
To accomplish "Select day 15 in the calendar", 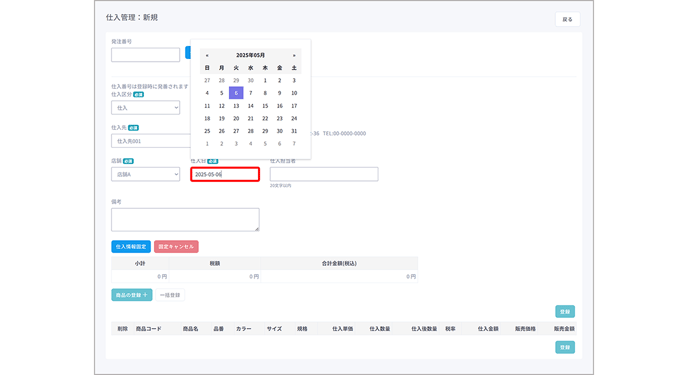I will tap(265, 106).
